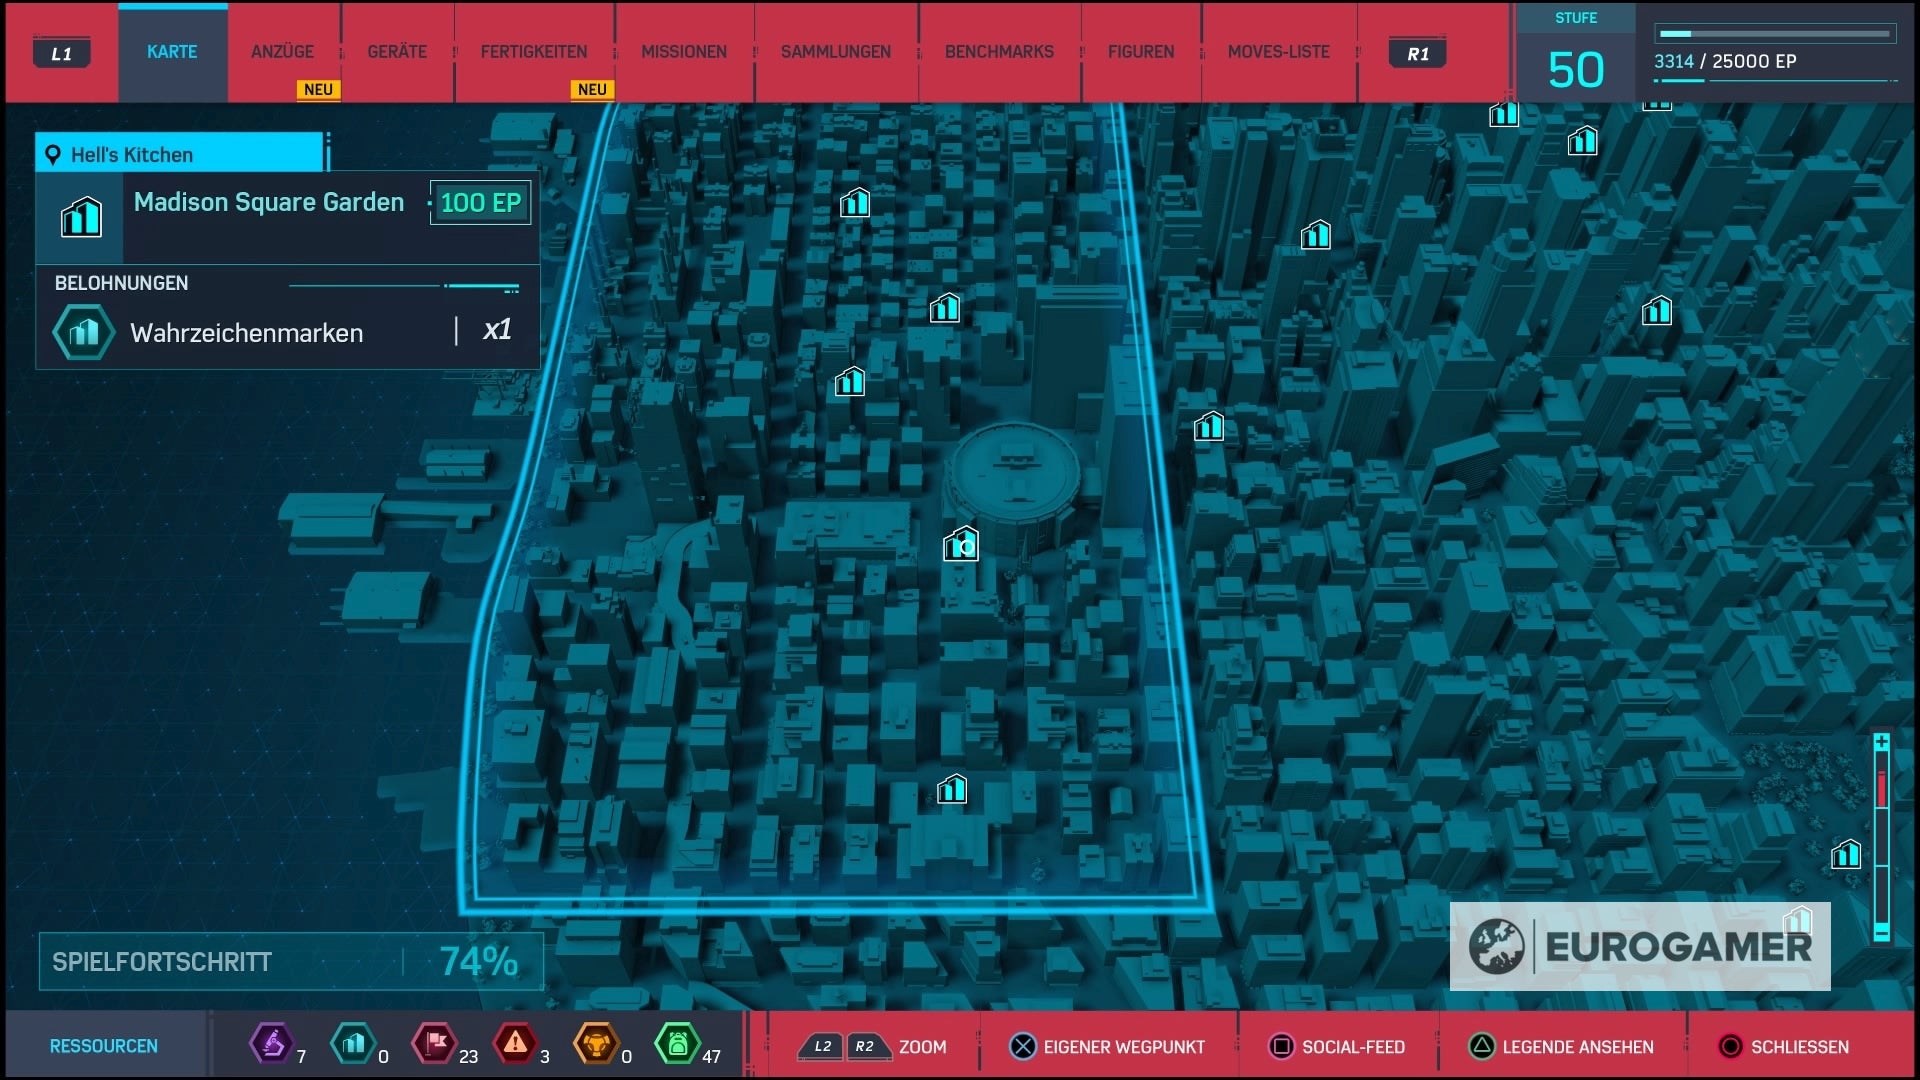Click the teal landmark token resource icon
Viewport: 1920px width, 1080px height.
pyautogui.click(x=353, y=1044)
